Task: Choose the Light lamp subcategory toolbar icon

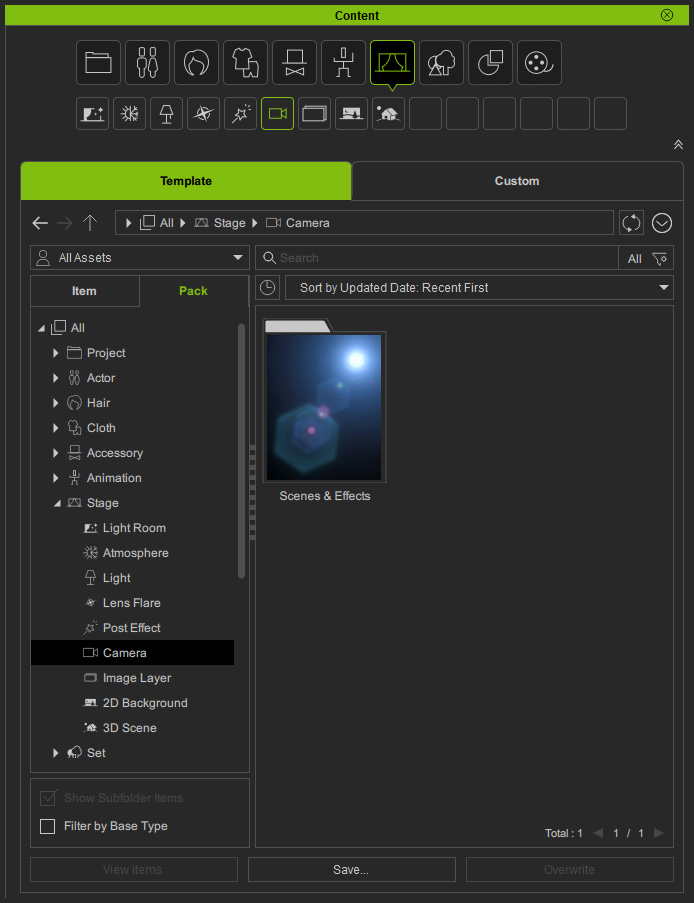Action: [x=166, y=113]
